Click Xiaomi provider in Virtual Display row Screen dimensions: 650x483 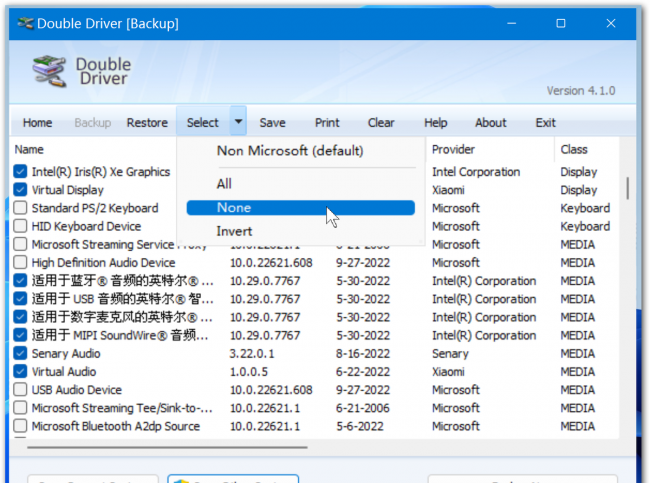pos(448,190)
